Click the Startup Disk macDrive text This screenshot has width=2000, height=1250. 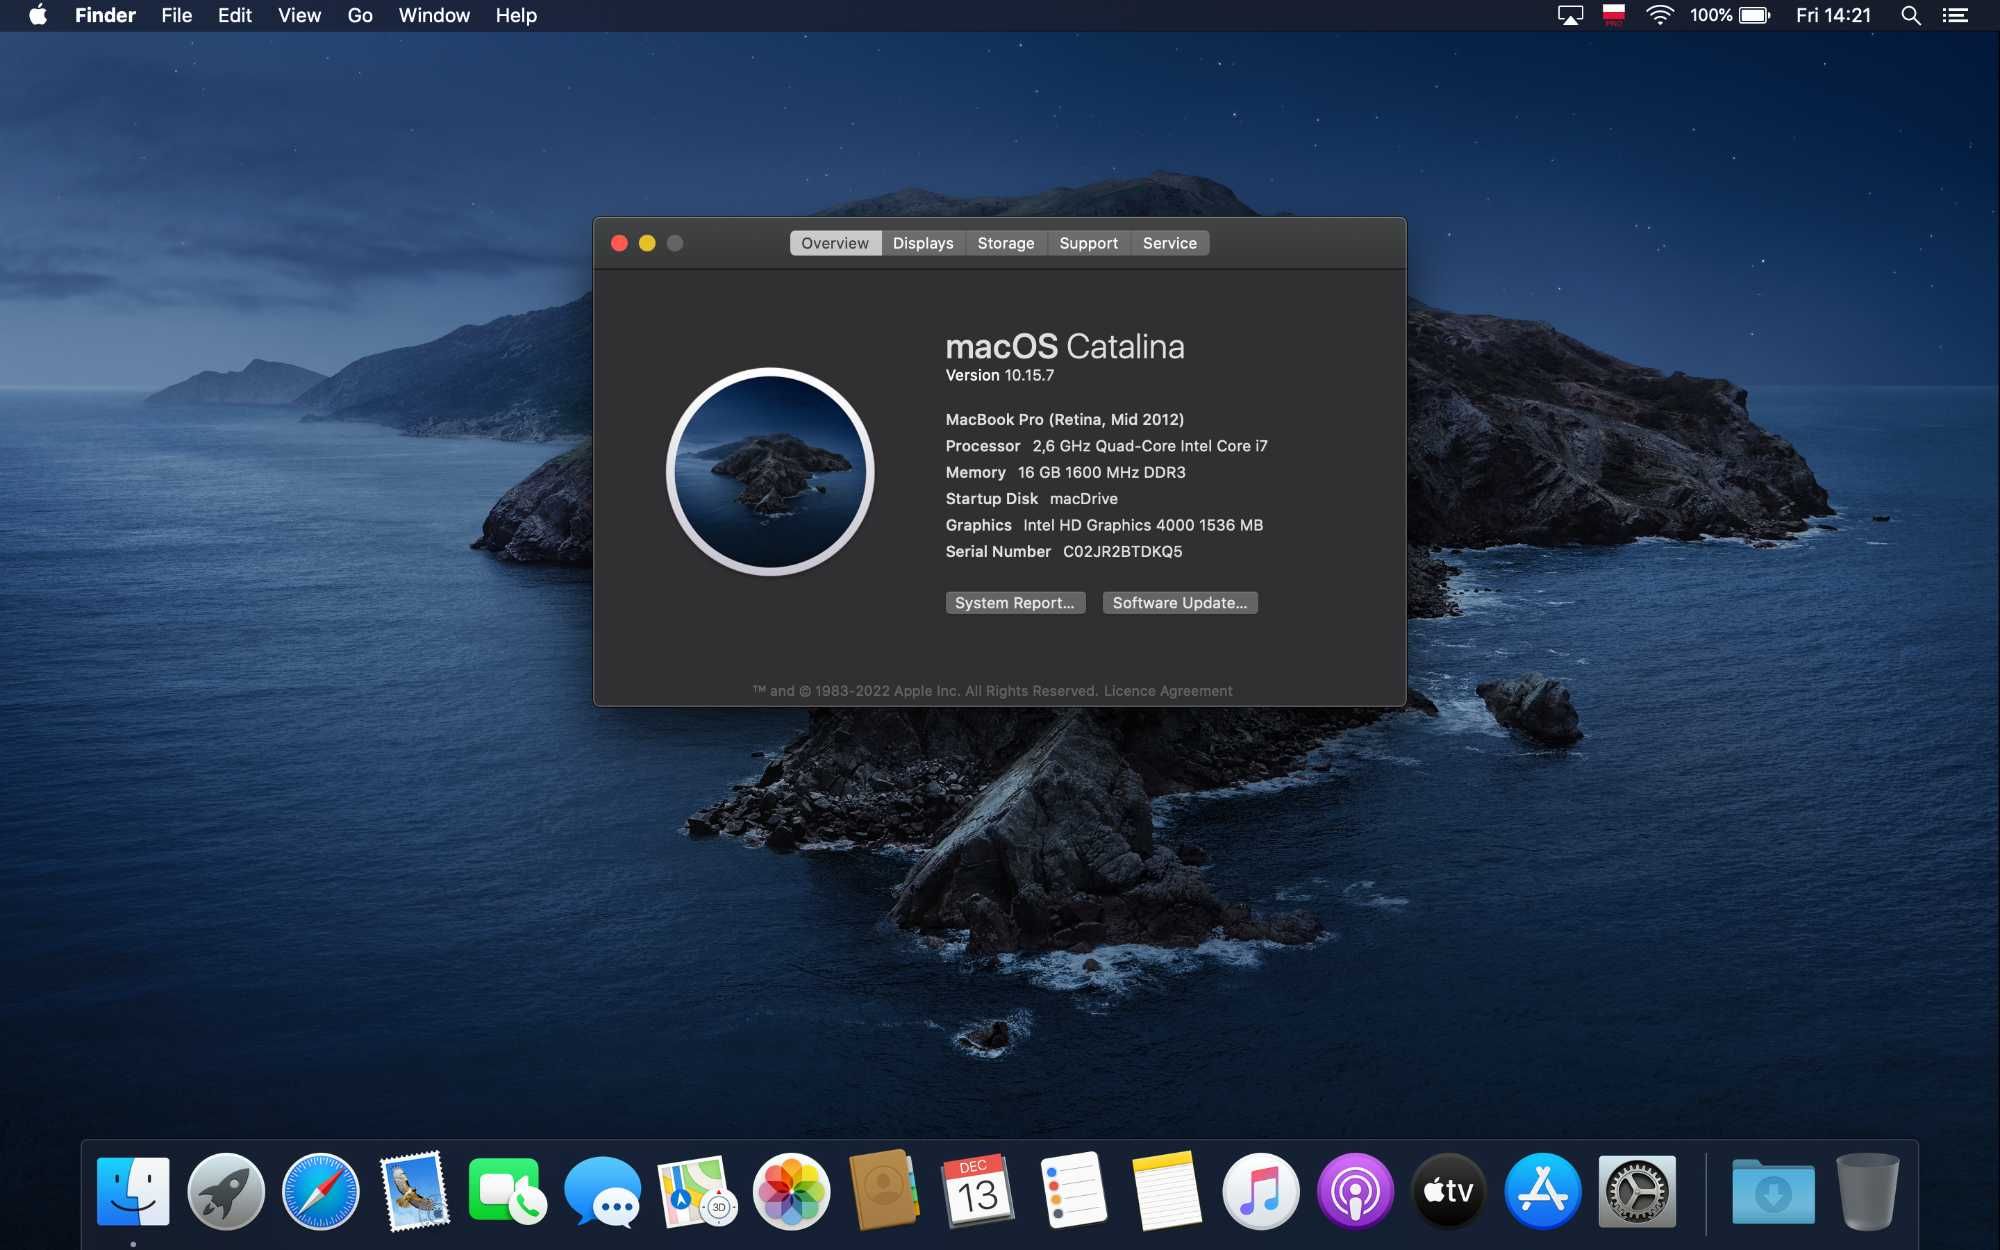point(1032,498)
